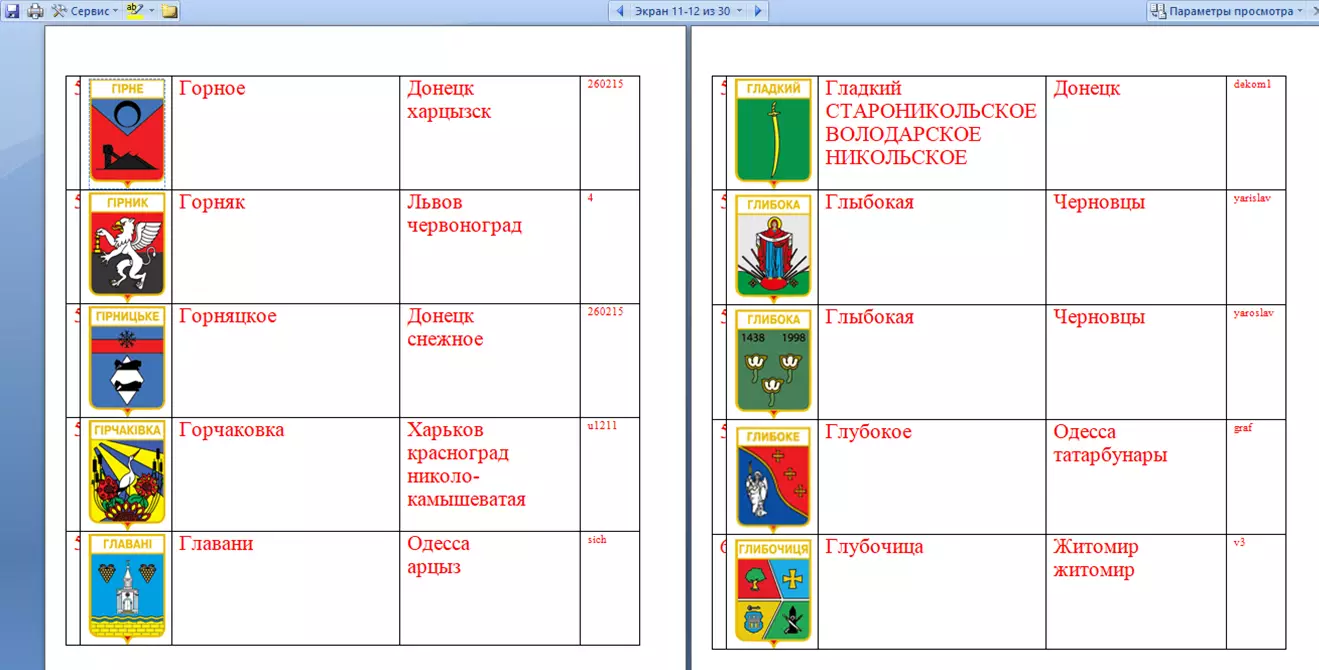Open the highlighter color dropdown arrow

click(x=150, y=10)
